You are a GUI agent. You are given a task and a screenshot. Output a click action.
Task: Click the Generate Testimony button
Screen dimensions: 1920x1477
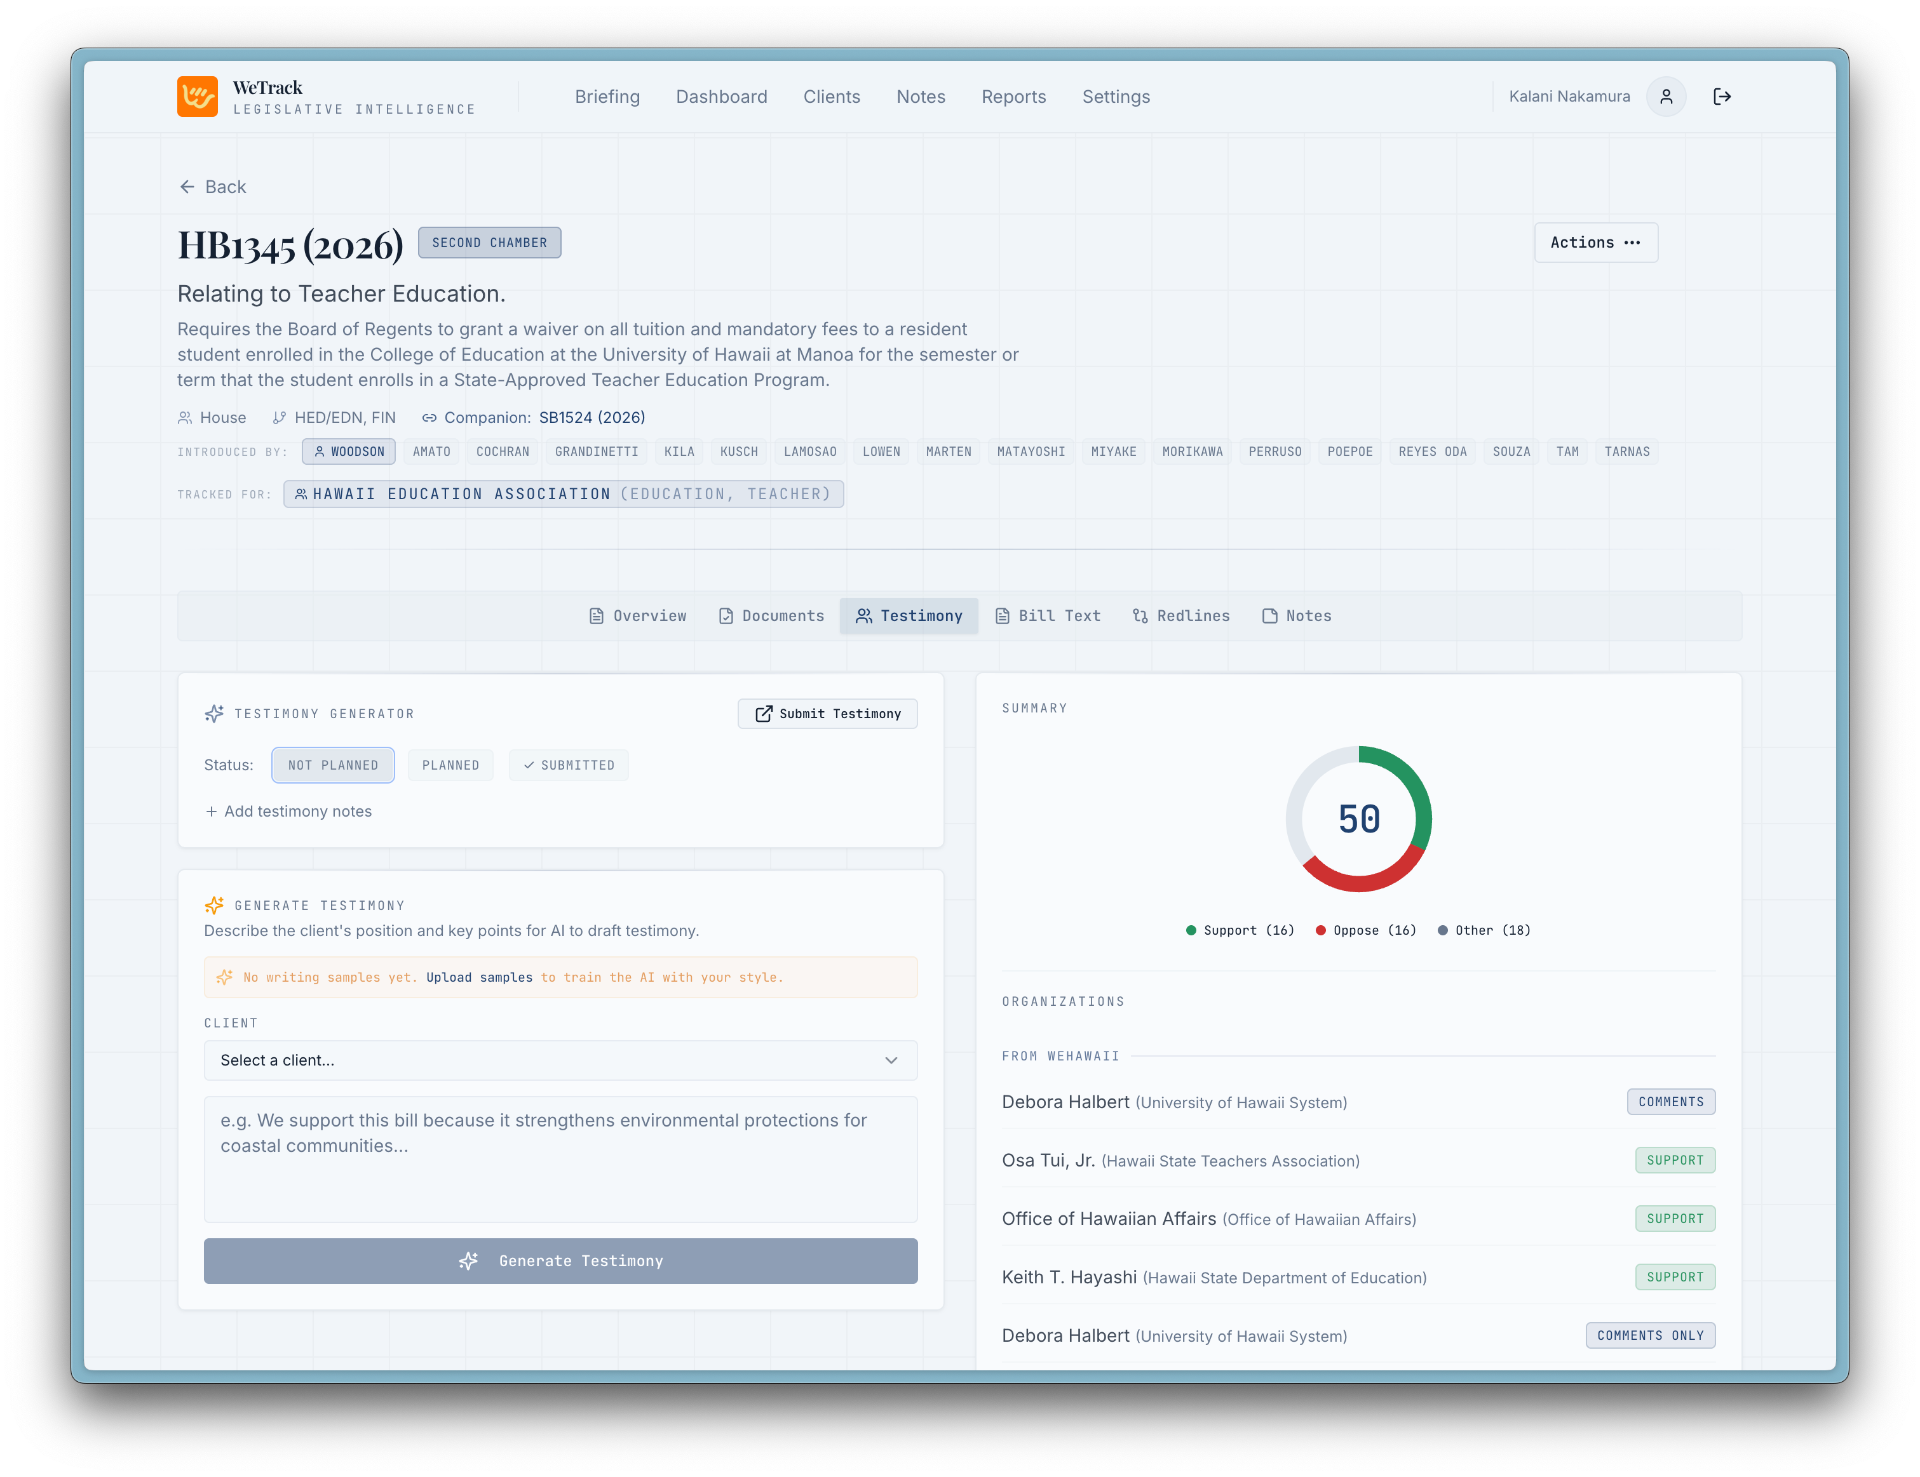coord(560,1261)
